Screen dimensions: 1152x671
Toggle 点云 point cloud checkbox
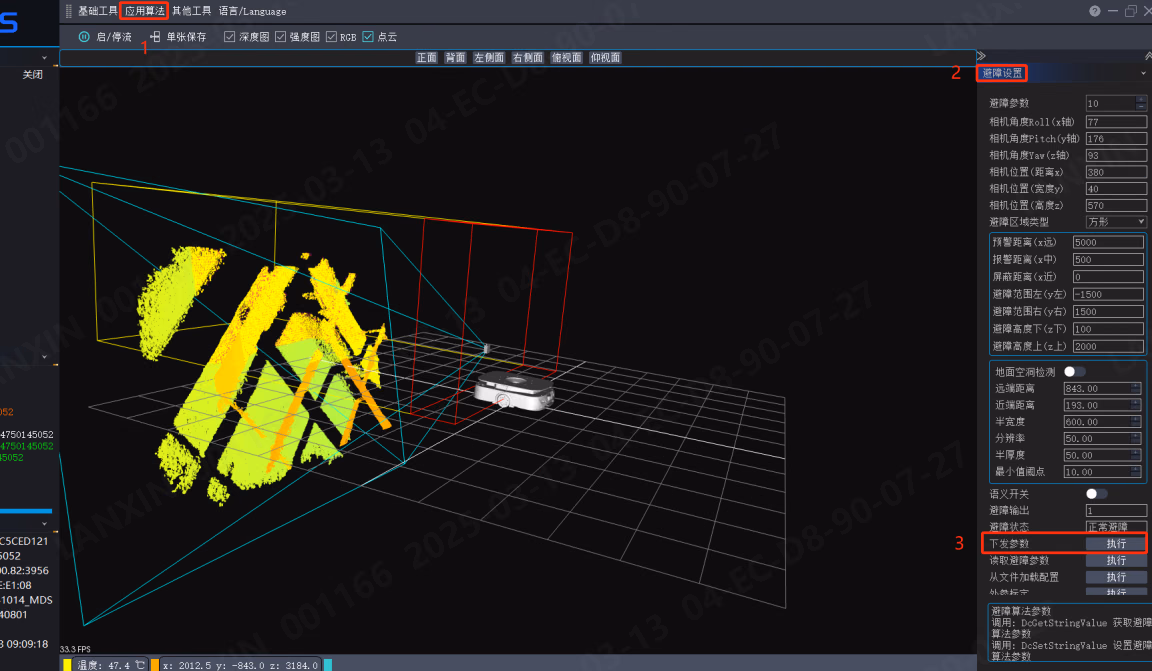[x=368, y=37]
